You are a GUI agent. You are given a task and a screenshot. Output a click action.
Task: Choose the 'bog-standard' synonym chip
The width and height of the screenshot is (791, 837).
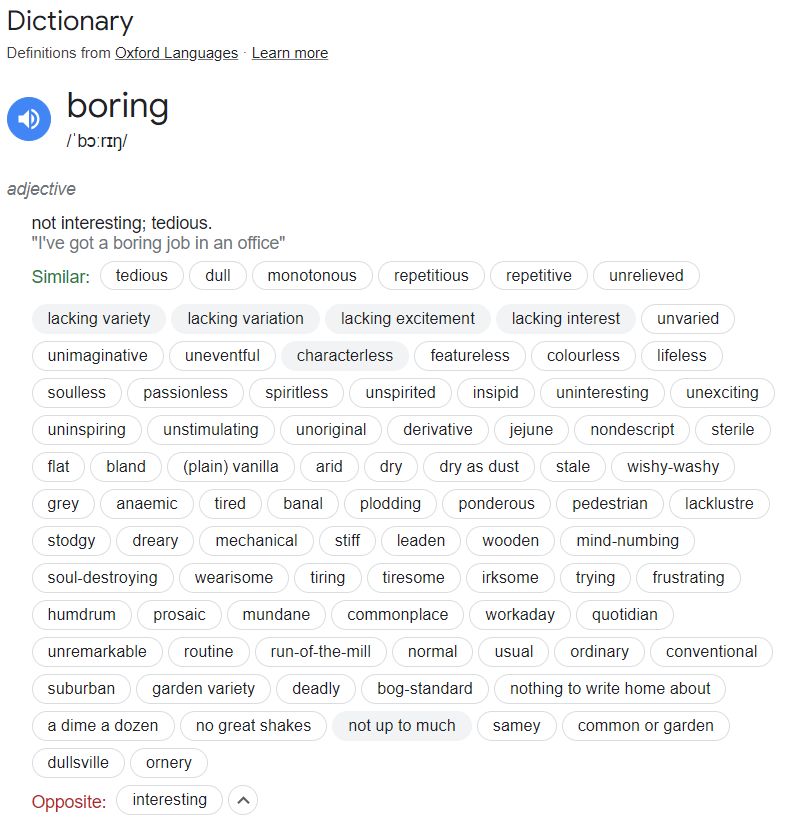(x=424, y=688)
